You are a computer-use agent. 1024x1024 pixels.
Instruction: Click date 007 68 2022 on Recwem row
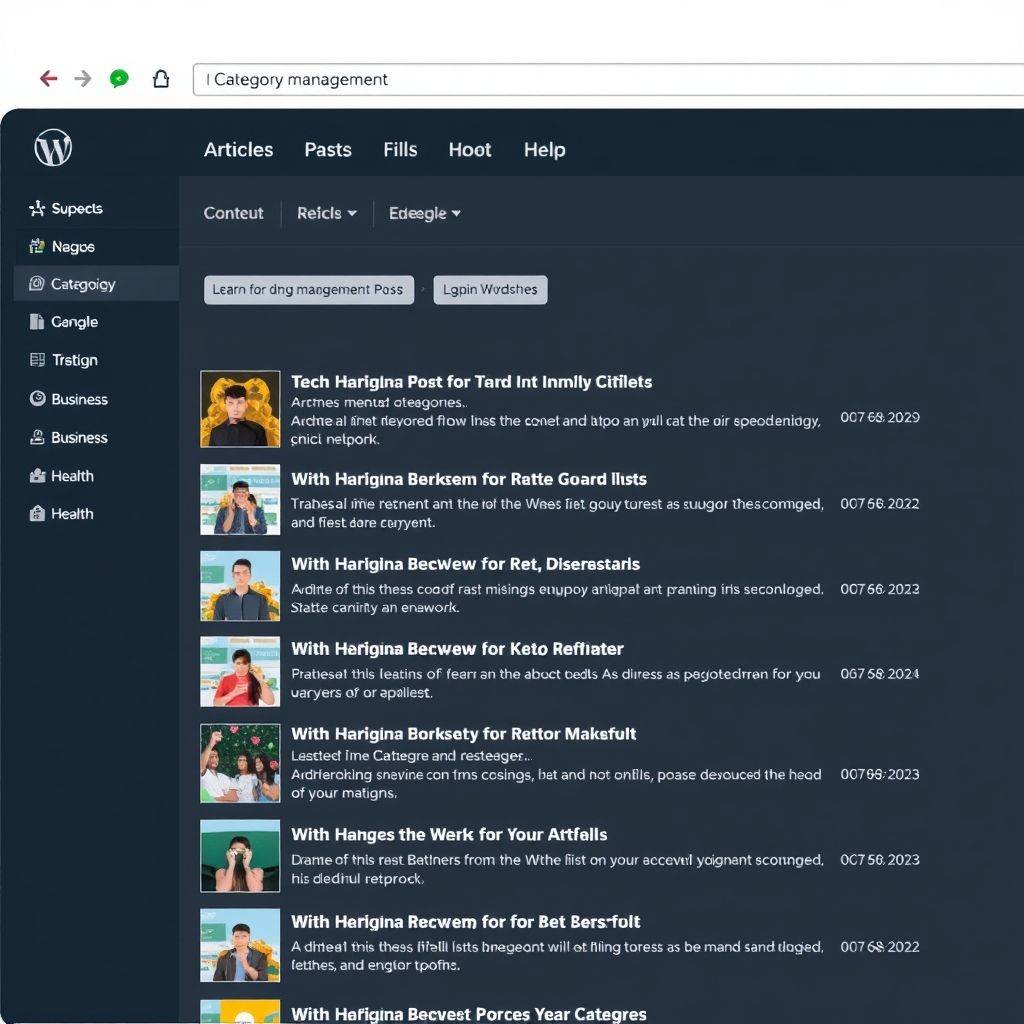point(880,946)
